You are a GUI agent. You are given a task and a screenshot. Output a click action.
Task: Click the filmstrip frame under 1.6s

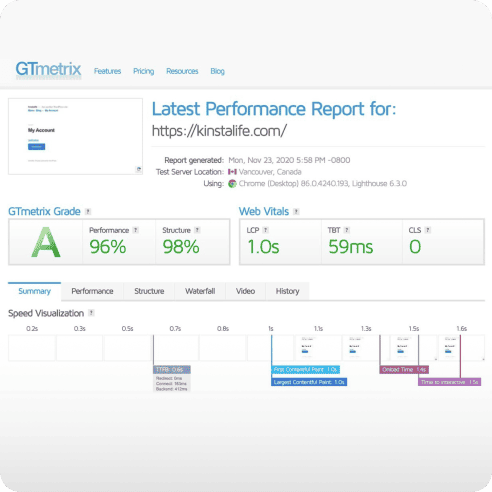(462, 348)
